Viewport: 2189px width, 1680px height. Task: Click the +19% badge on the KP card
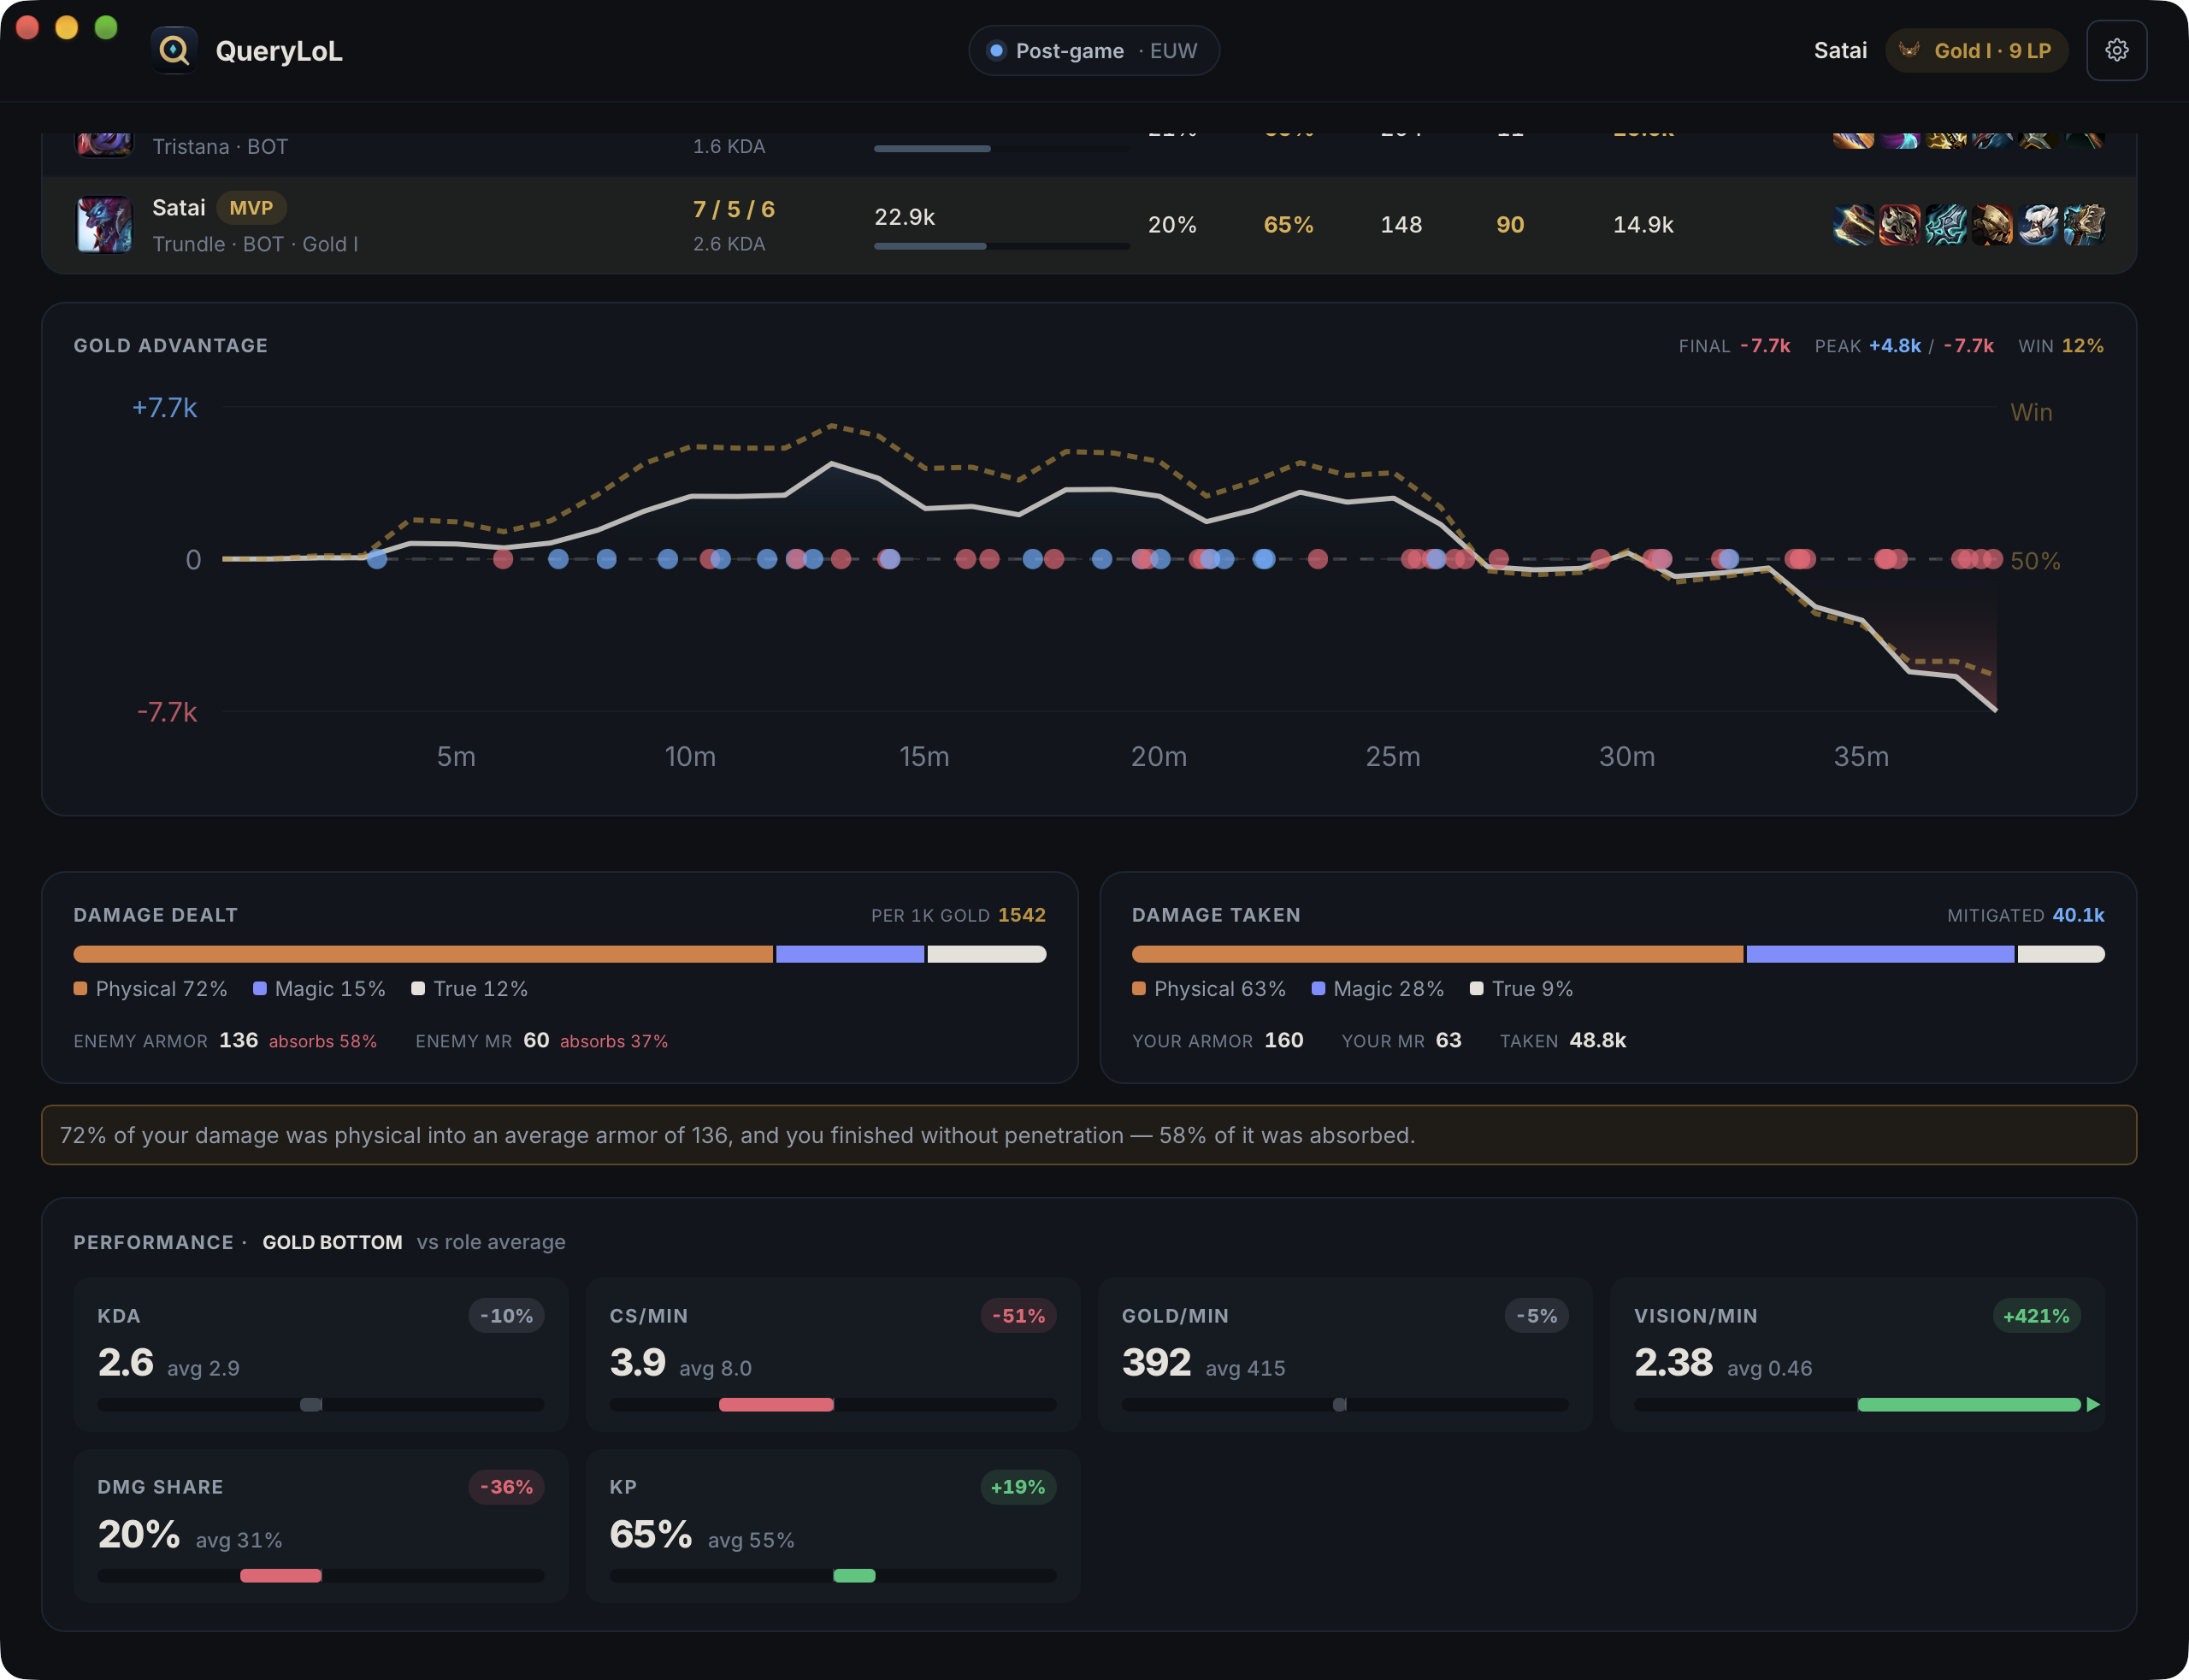(1018, 1487)
